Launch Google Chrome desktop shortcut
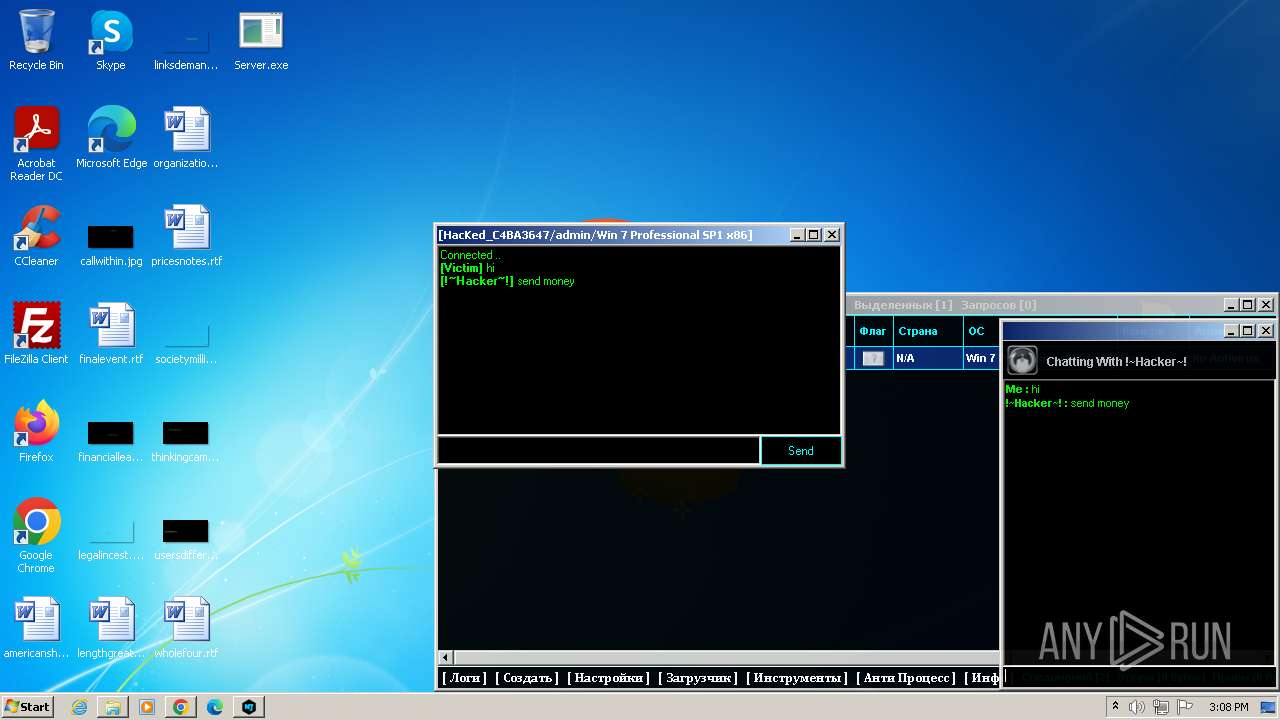Screen dimensions: 1280x720 tap(36, 536)
